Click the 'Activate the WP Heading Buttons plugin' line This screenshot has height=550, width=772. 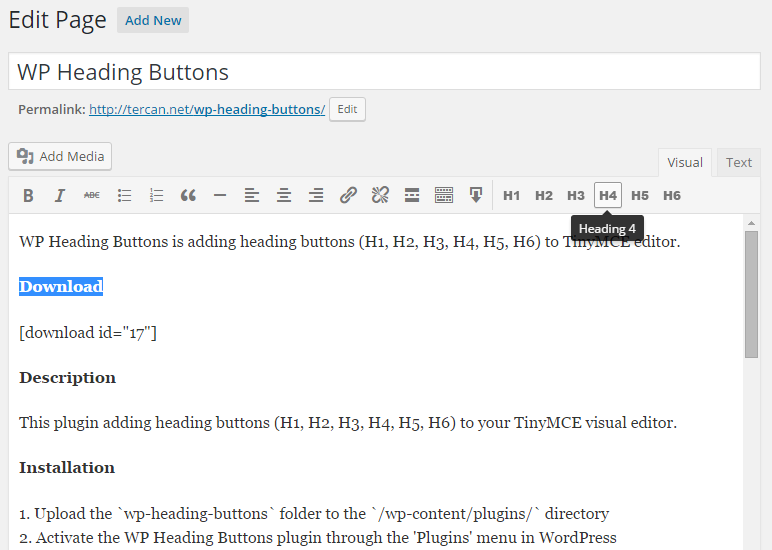tap(318, 537)
